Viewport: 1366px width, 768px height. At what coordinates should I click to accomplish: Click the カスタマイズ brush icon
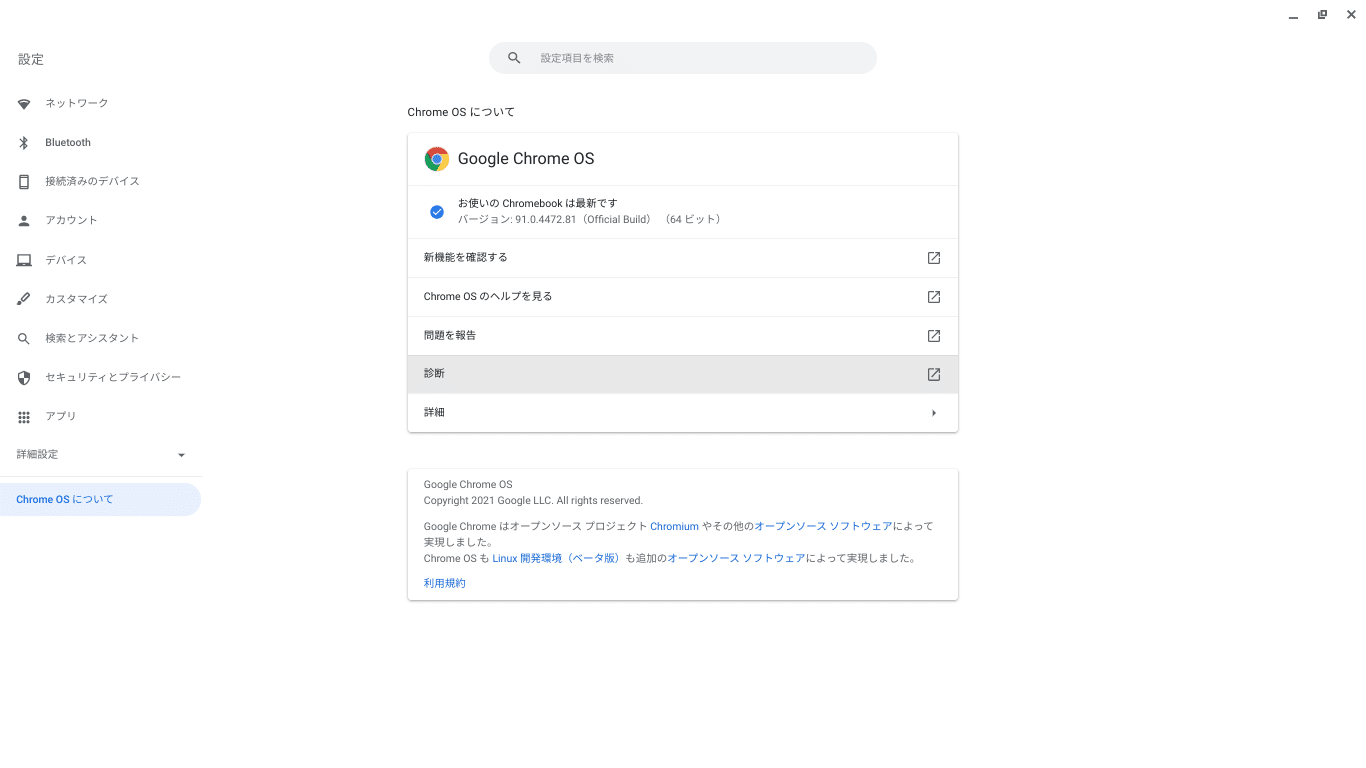(x=24, y=299)
